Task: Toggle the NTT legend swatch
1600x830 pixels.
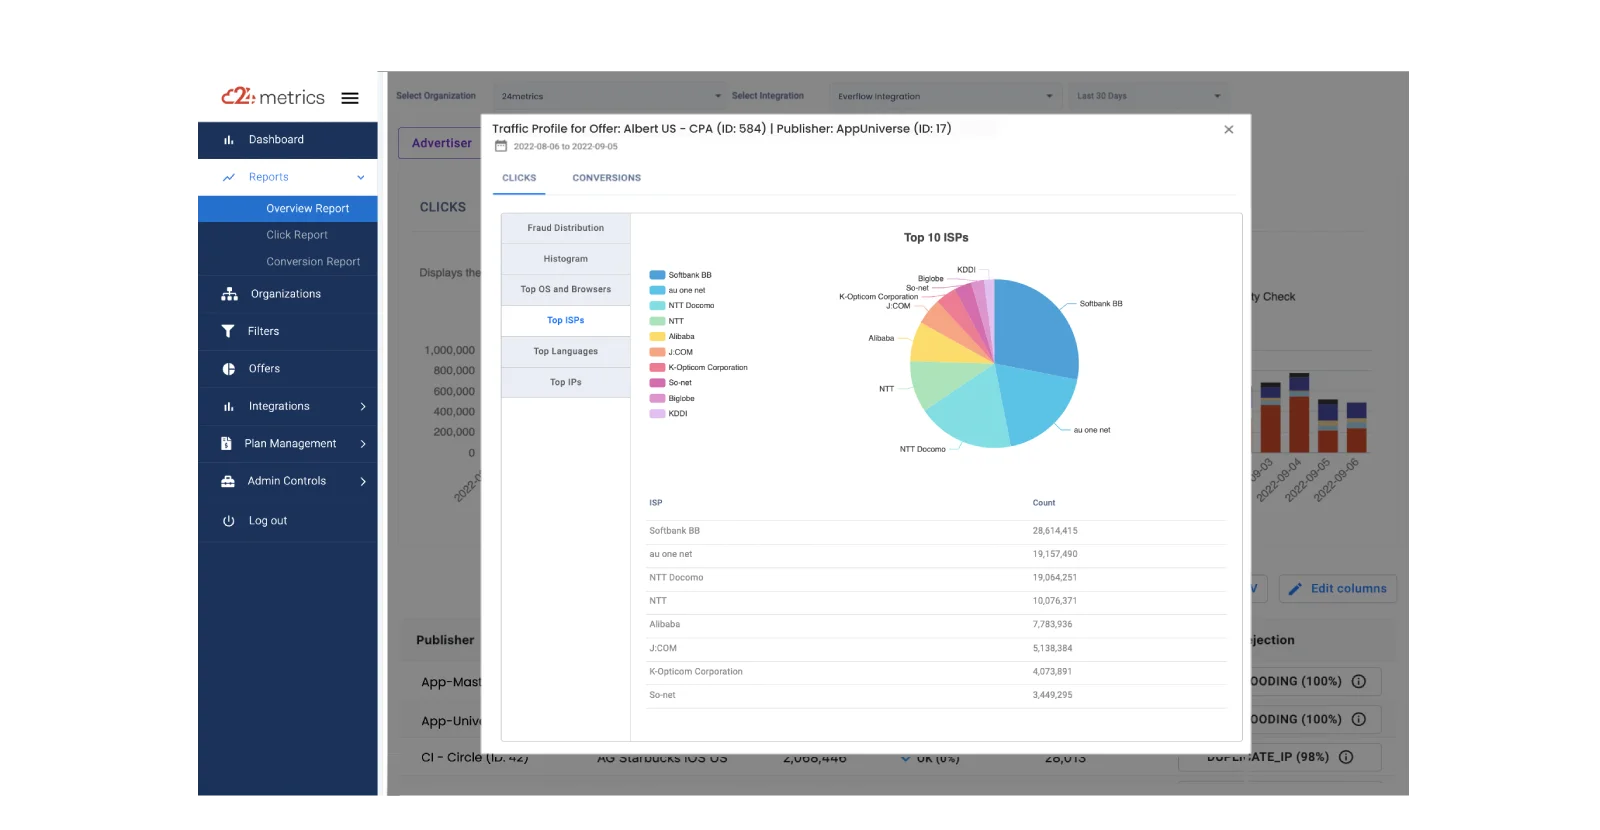Action: (657, 321)
